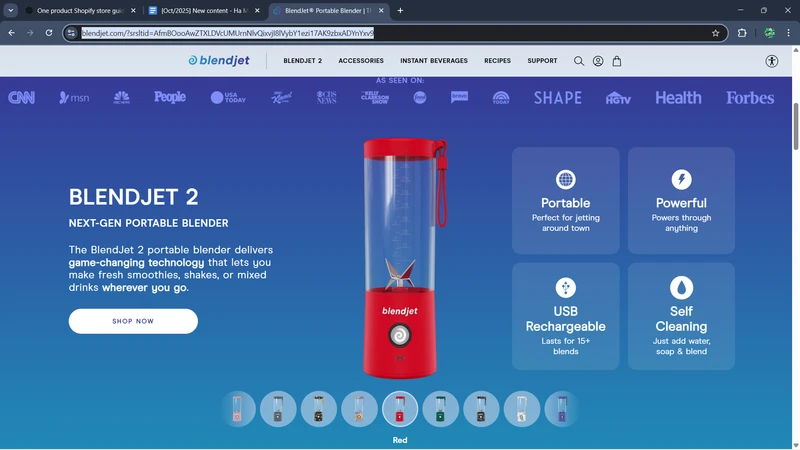Open a new browser tab
800x450 pixels.
400,10
